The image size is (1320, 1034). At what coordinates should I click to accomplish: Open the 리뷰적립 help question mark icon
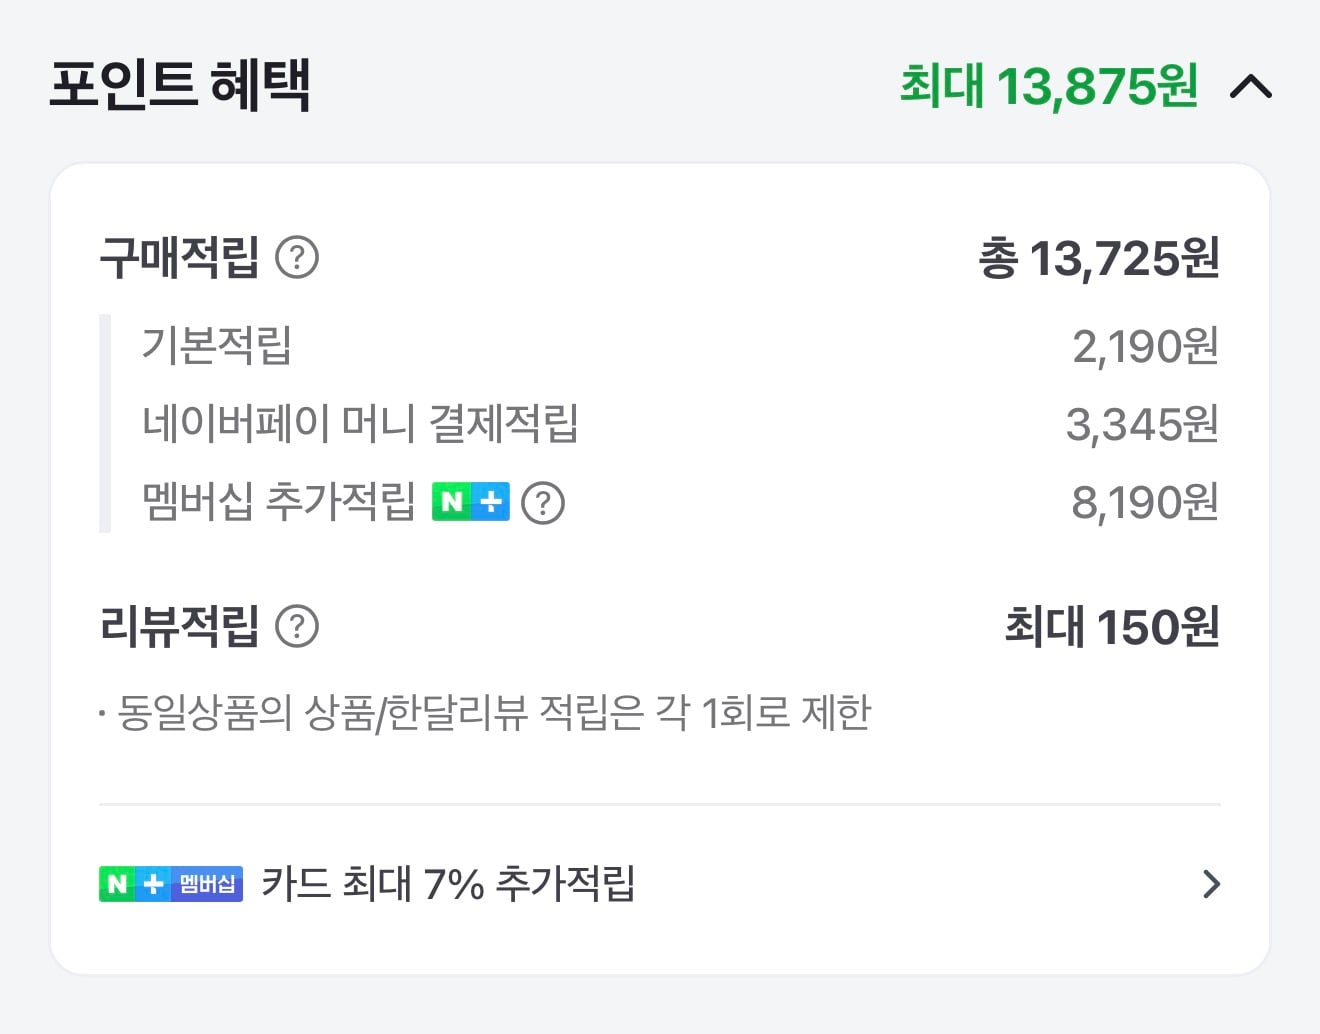pos(297,628)
